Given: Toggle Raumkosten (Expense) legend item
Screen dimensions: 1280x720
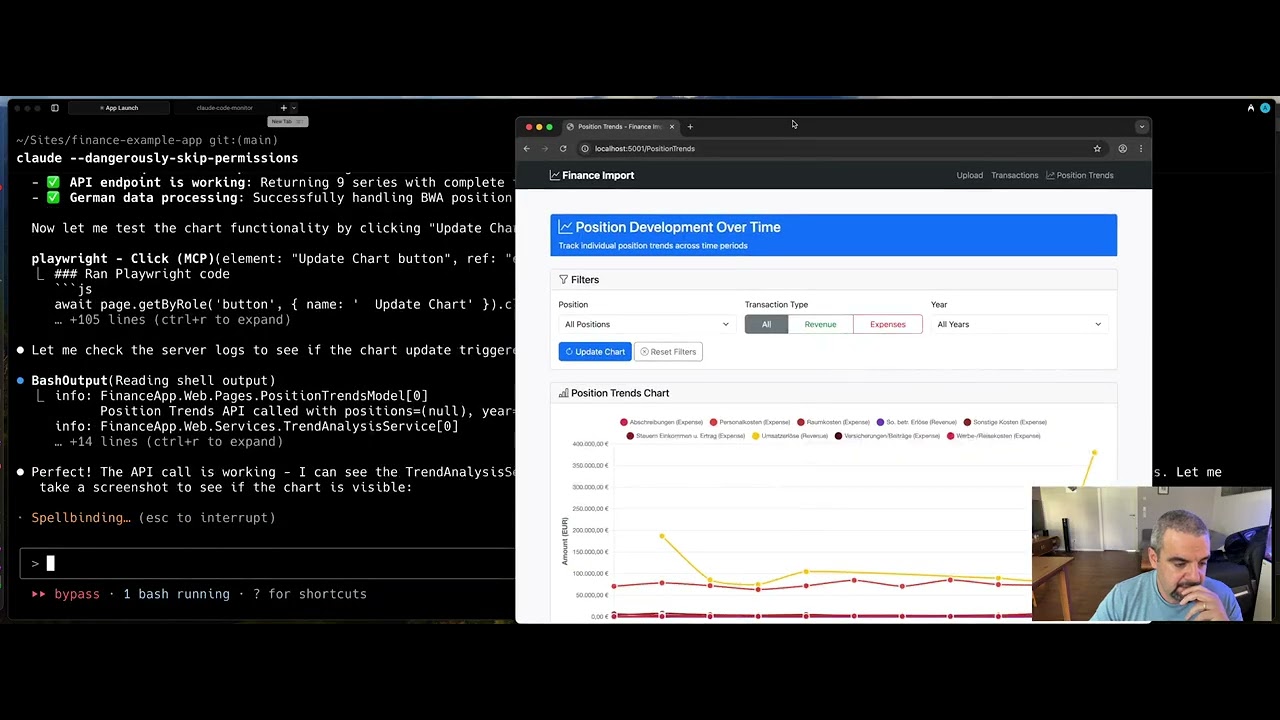Looking at the screenshot, I should (833, 422).
